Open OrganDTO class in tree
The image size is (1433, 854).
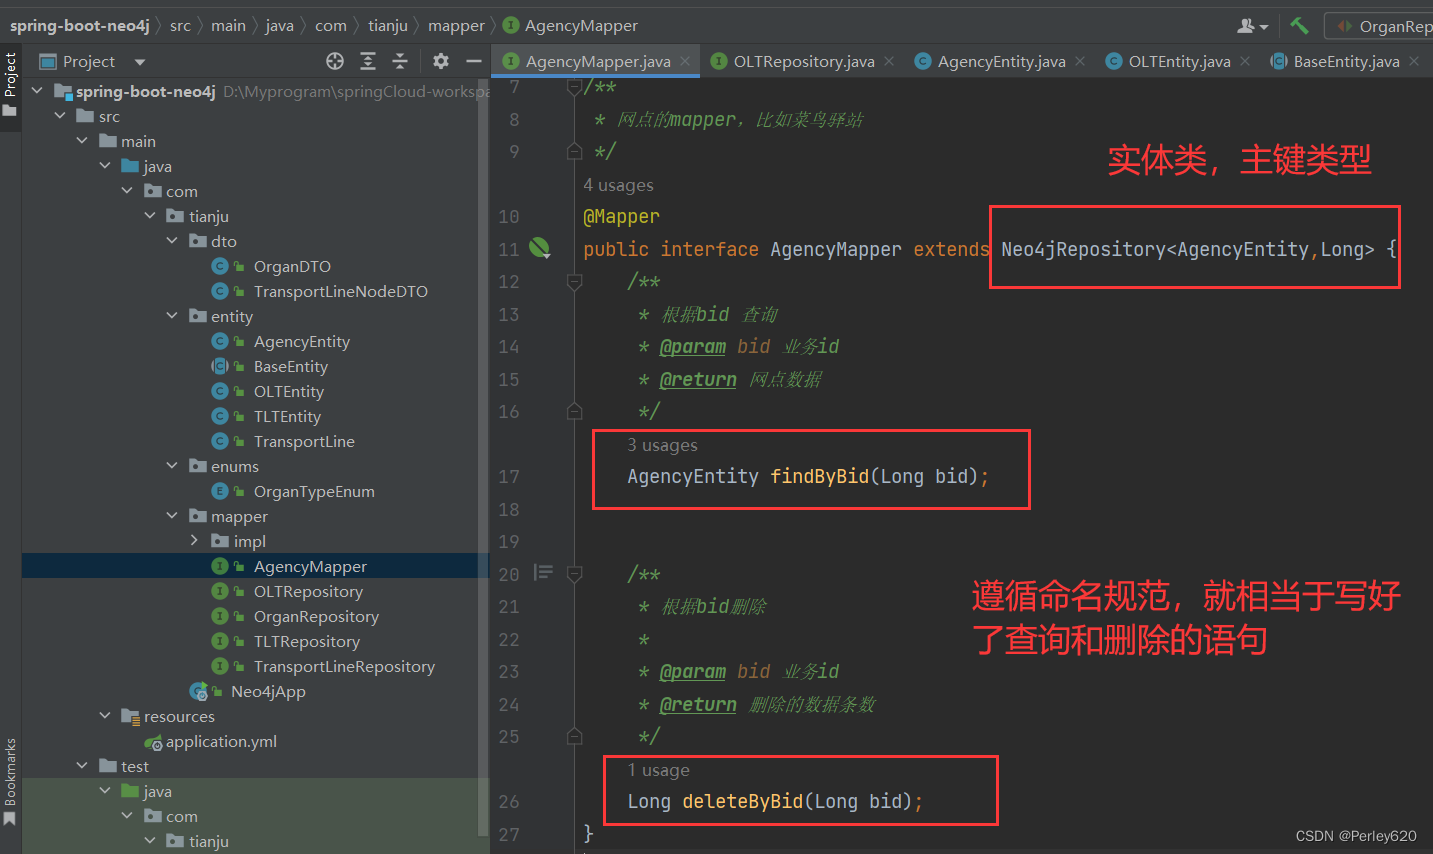click(x=292, y=266)
